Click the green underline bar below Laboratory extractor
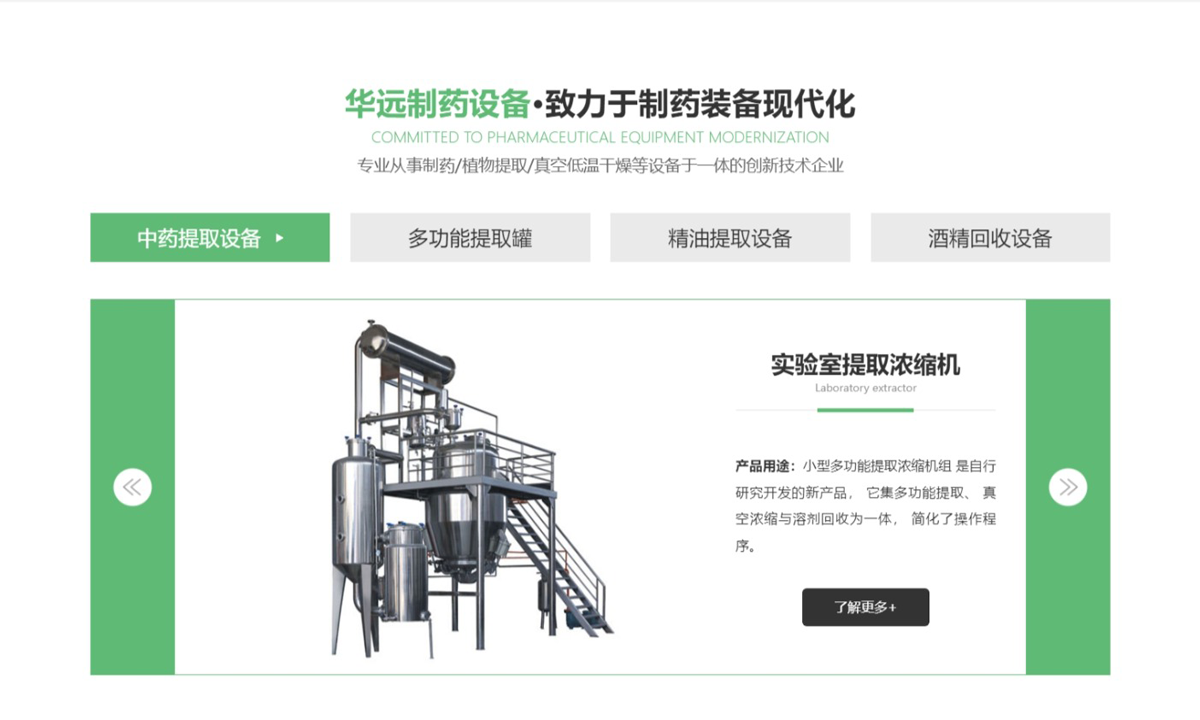1200x720 pixels. click(x=865, y=410)
